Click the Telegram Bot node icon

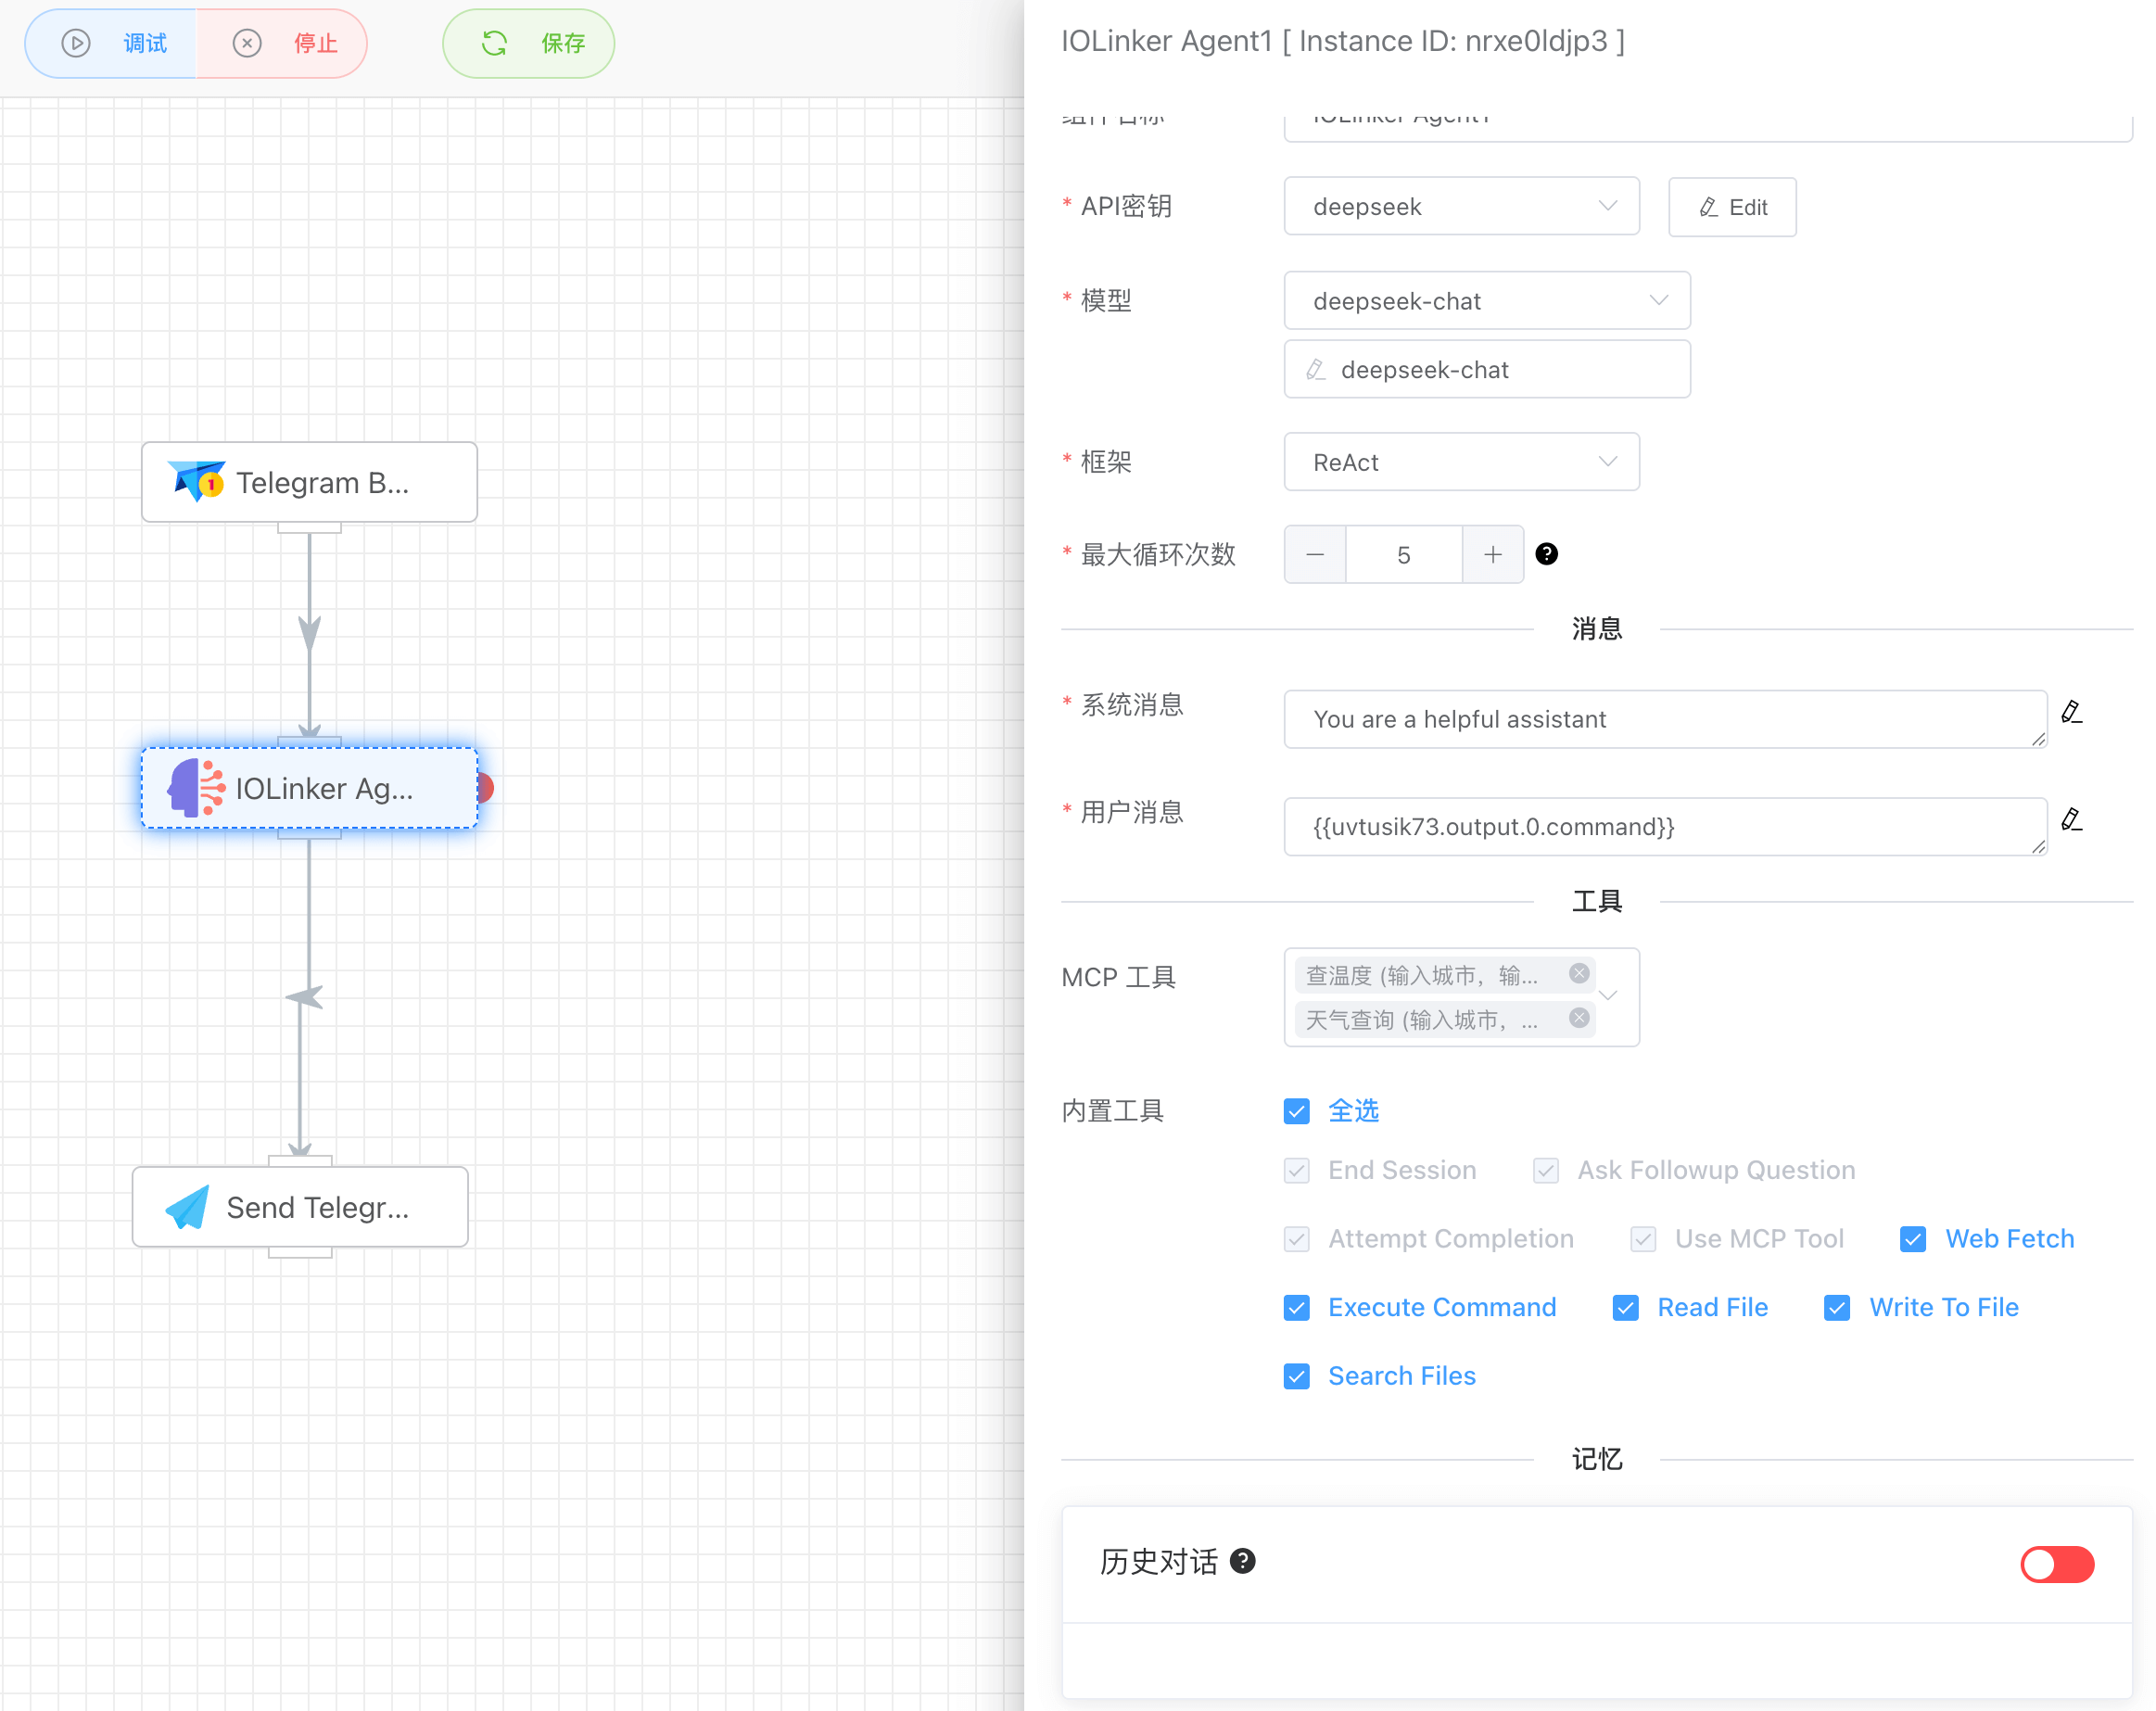point(196,482)
